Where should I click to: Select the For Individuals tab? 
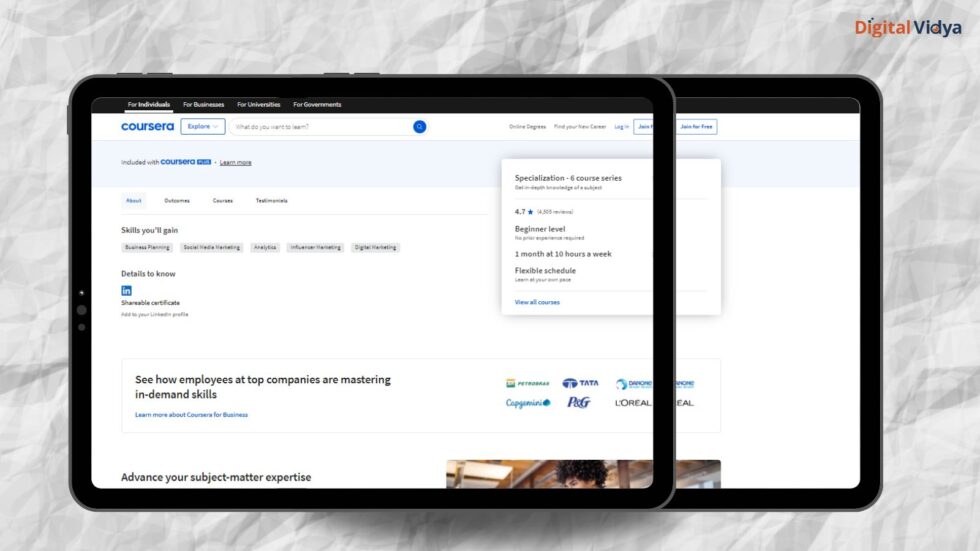click(149, 104)
